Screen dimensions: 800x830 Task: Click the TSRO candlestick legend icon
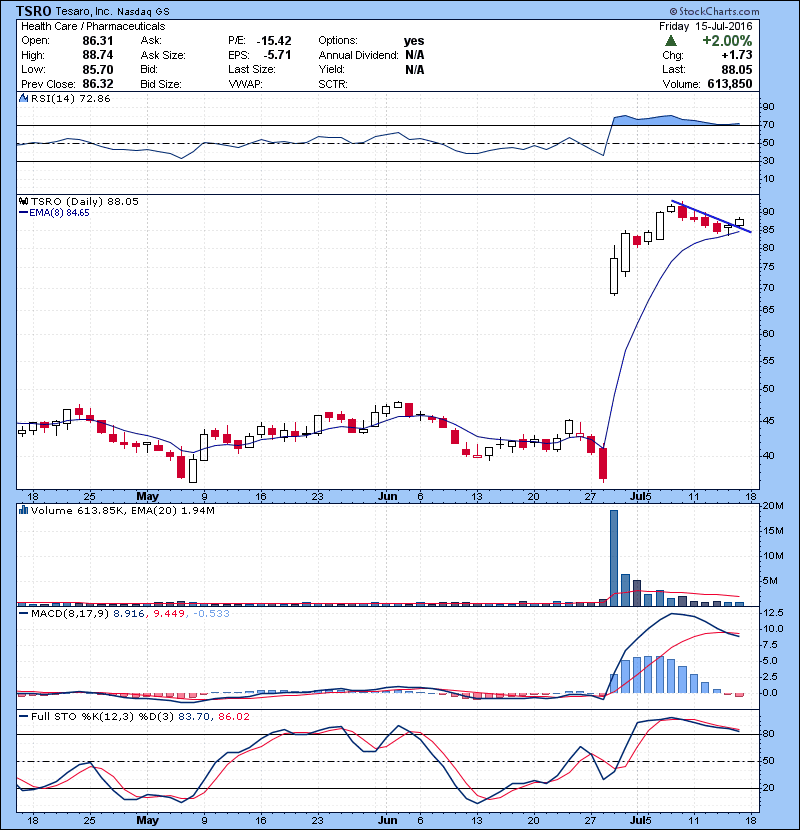pyautogui.click(x=23, y=201)
